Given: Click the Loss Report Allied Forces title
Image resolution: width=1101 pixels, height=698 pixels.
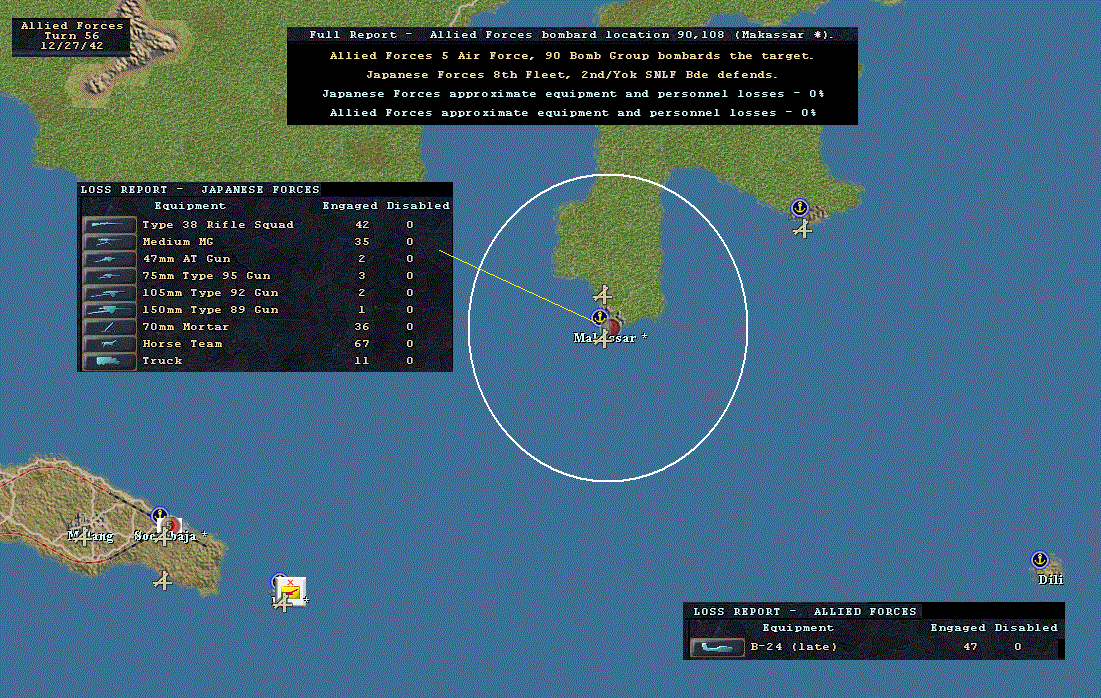Looking at the screenshot, I should coord(805,612).
